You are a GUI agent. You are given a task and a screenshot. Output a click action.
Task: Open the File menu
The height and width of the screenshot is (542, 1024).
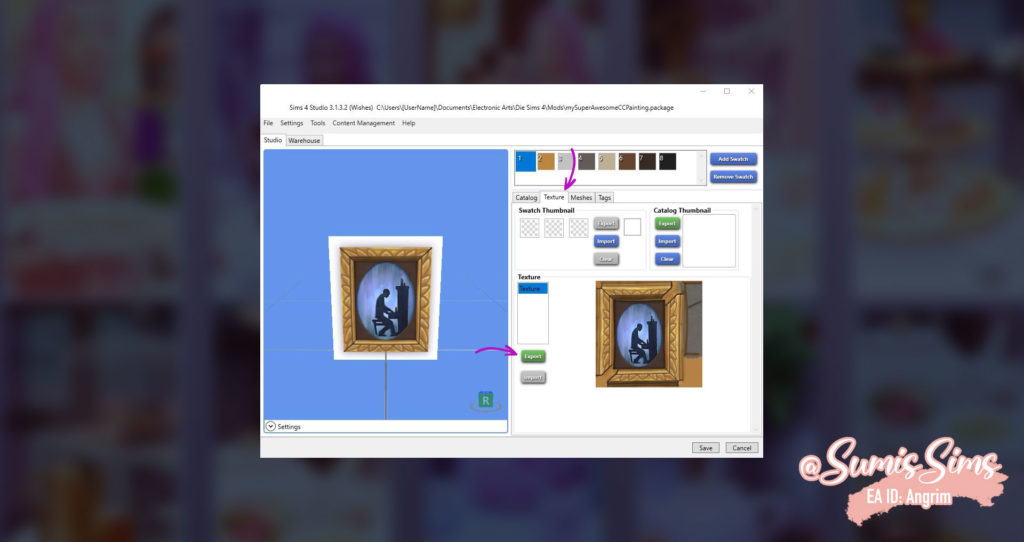tap(268, 123)
